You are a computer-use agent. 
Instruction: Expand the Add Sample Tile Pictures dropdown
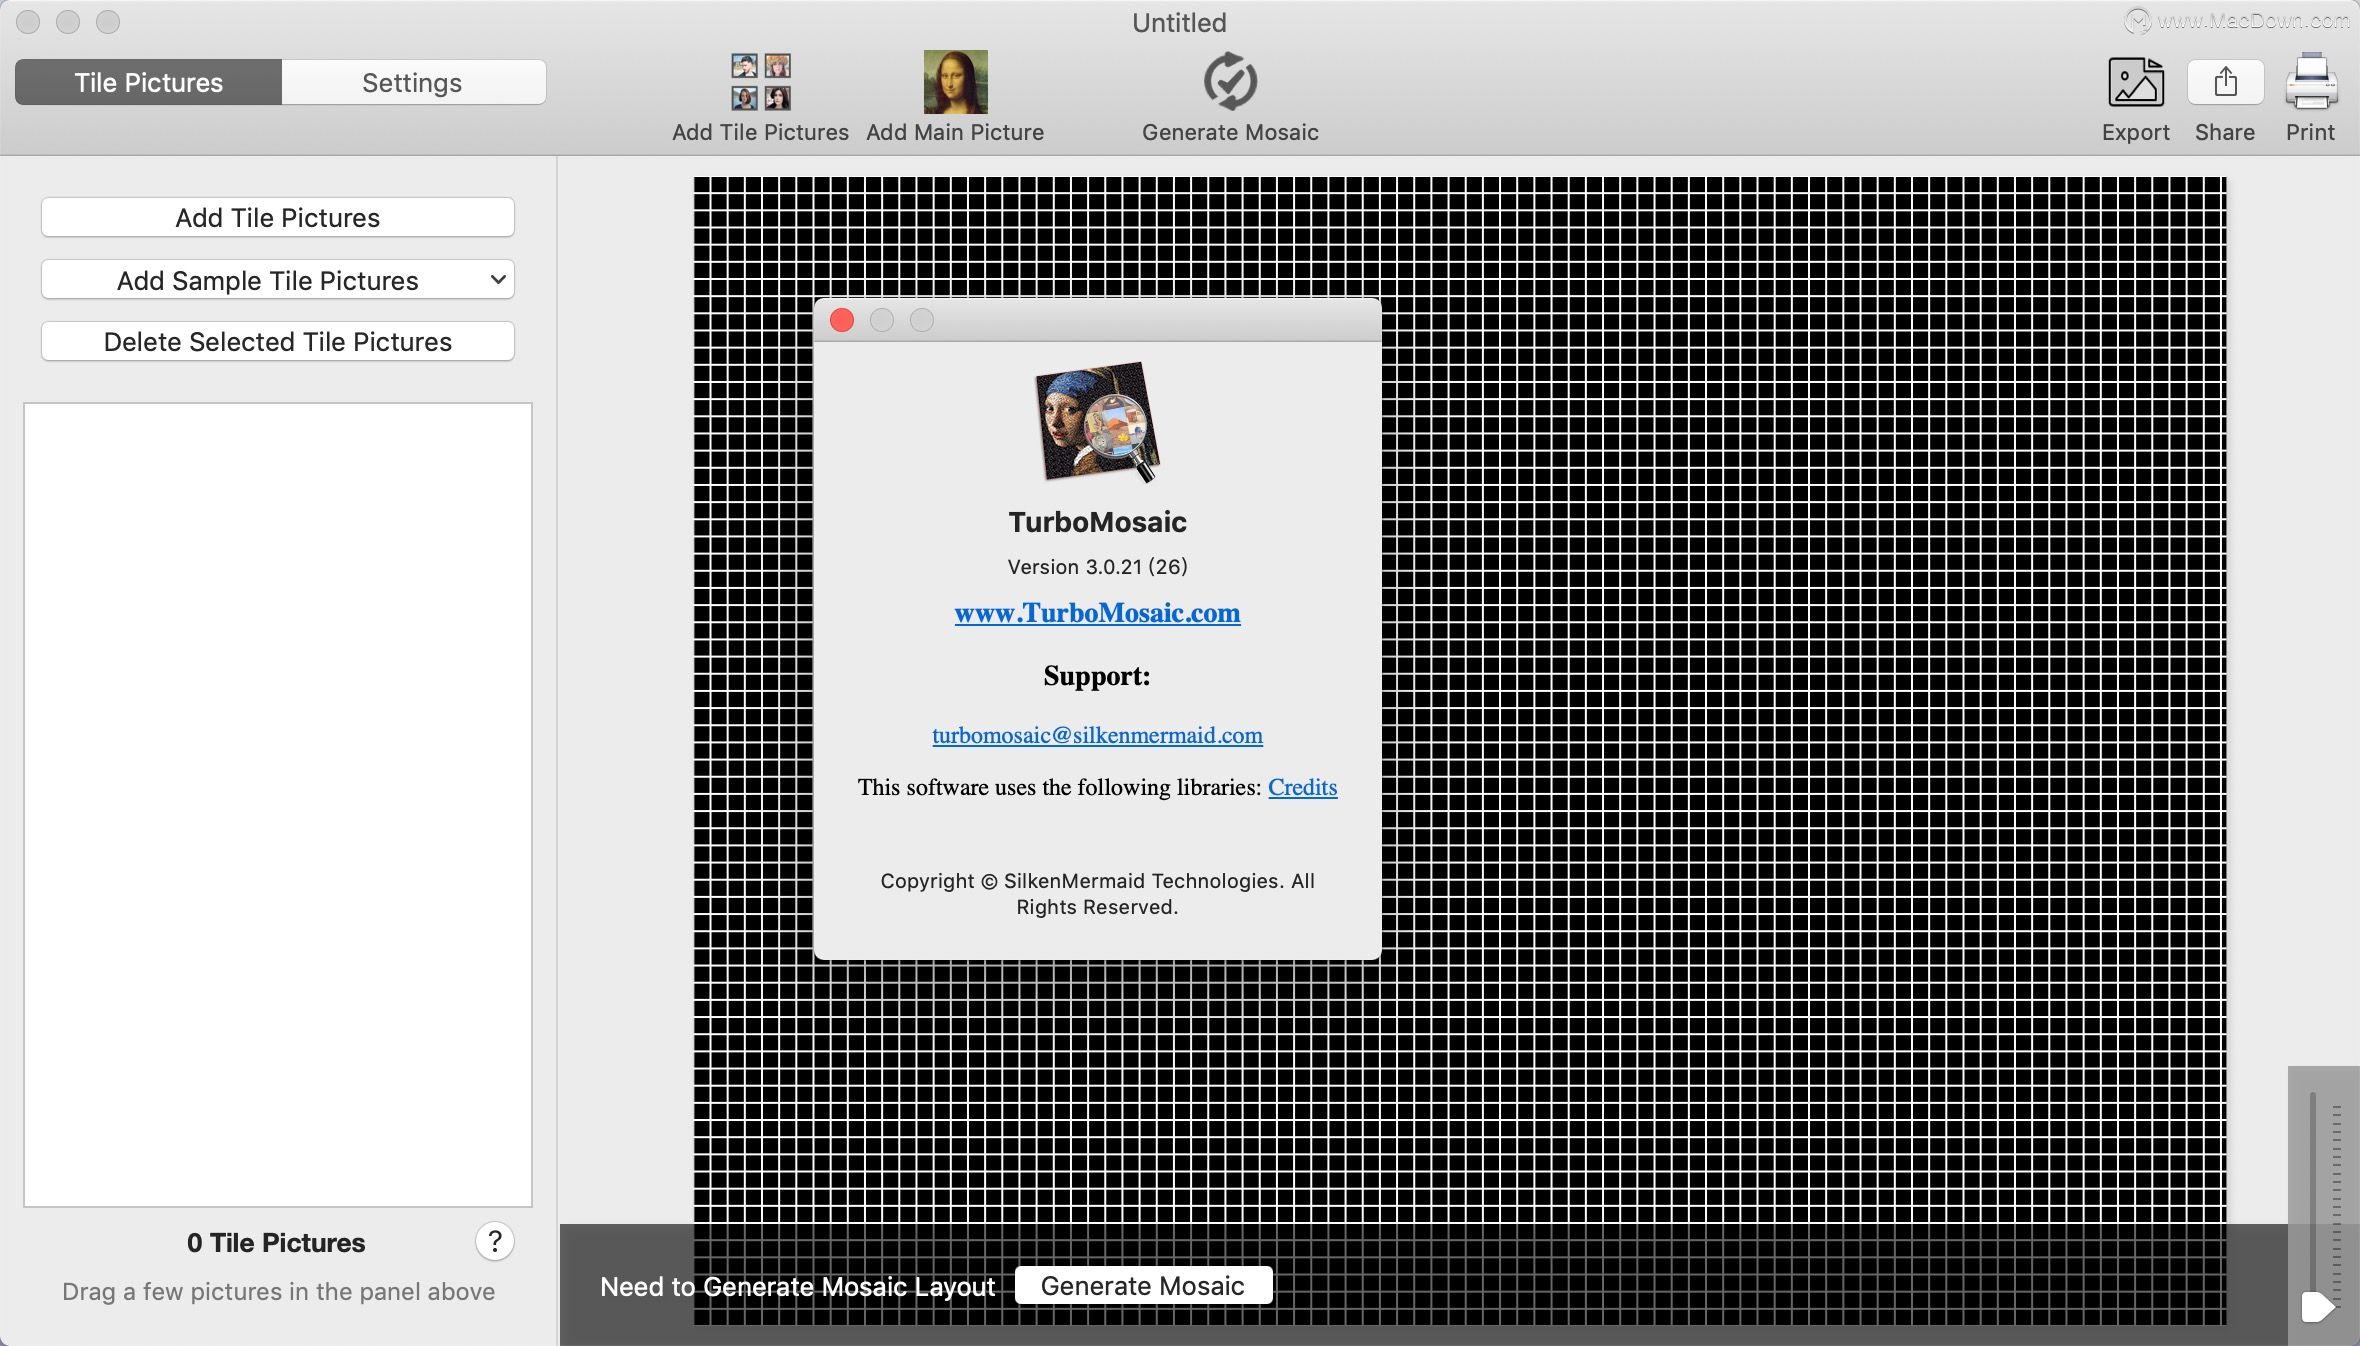point(278,280)
